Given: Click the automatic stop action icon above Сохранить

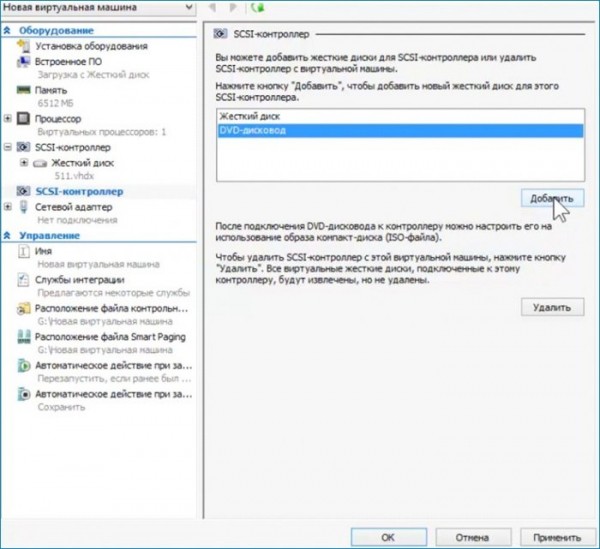Looking at the screenshot, I should 23,394.
